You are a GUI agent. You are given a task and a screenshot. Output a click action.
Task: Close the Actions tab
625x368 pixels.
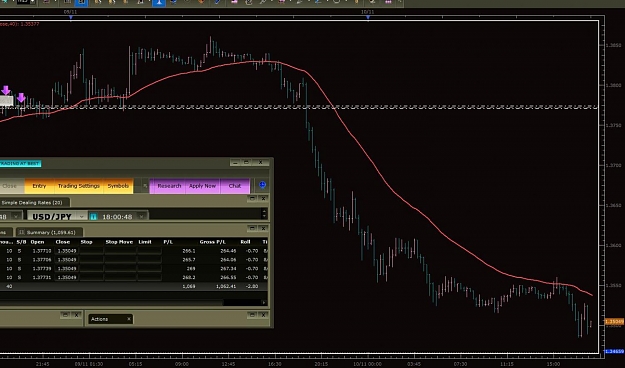point(129,319)
